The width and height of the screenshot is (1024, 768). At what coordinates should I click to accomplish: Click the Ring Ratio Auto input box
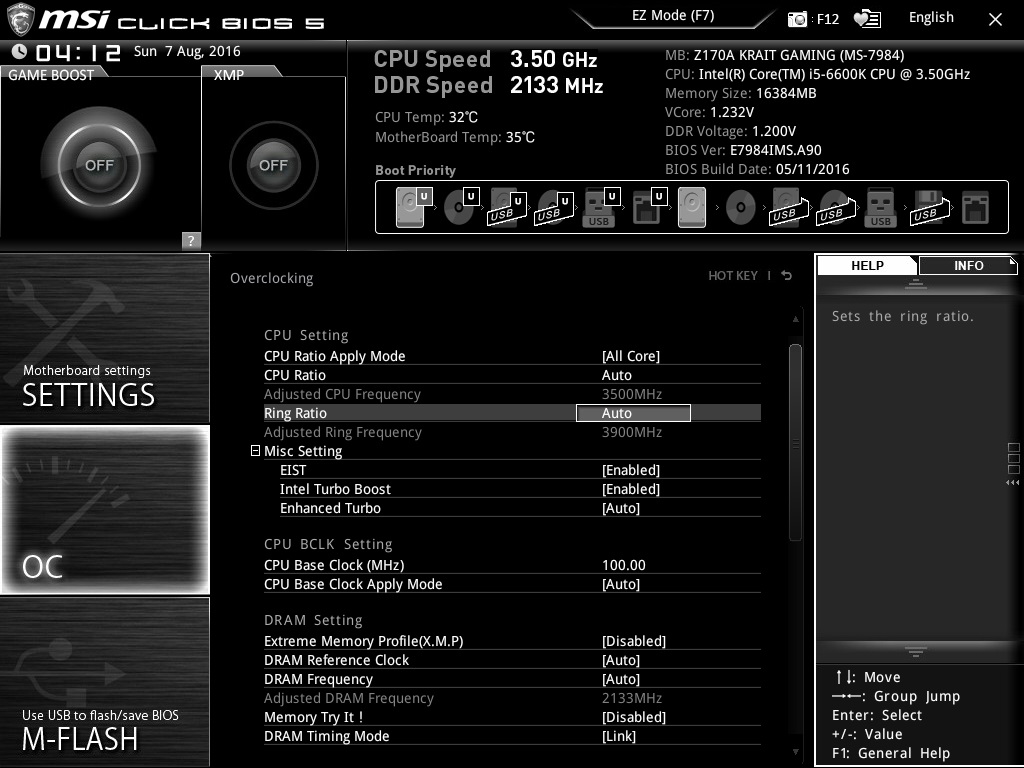point(633,413)
